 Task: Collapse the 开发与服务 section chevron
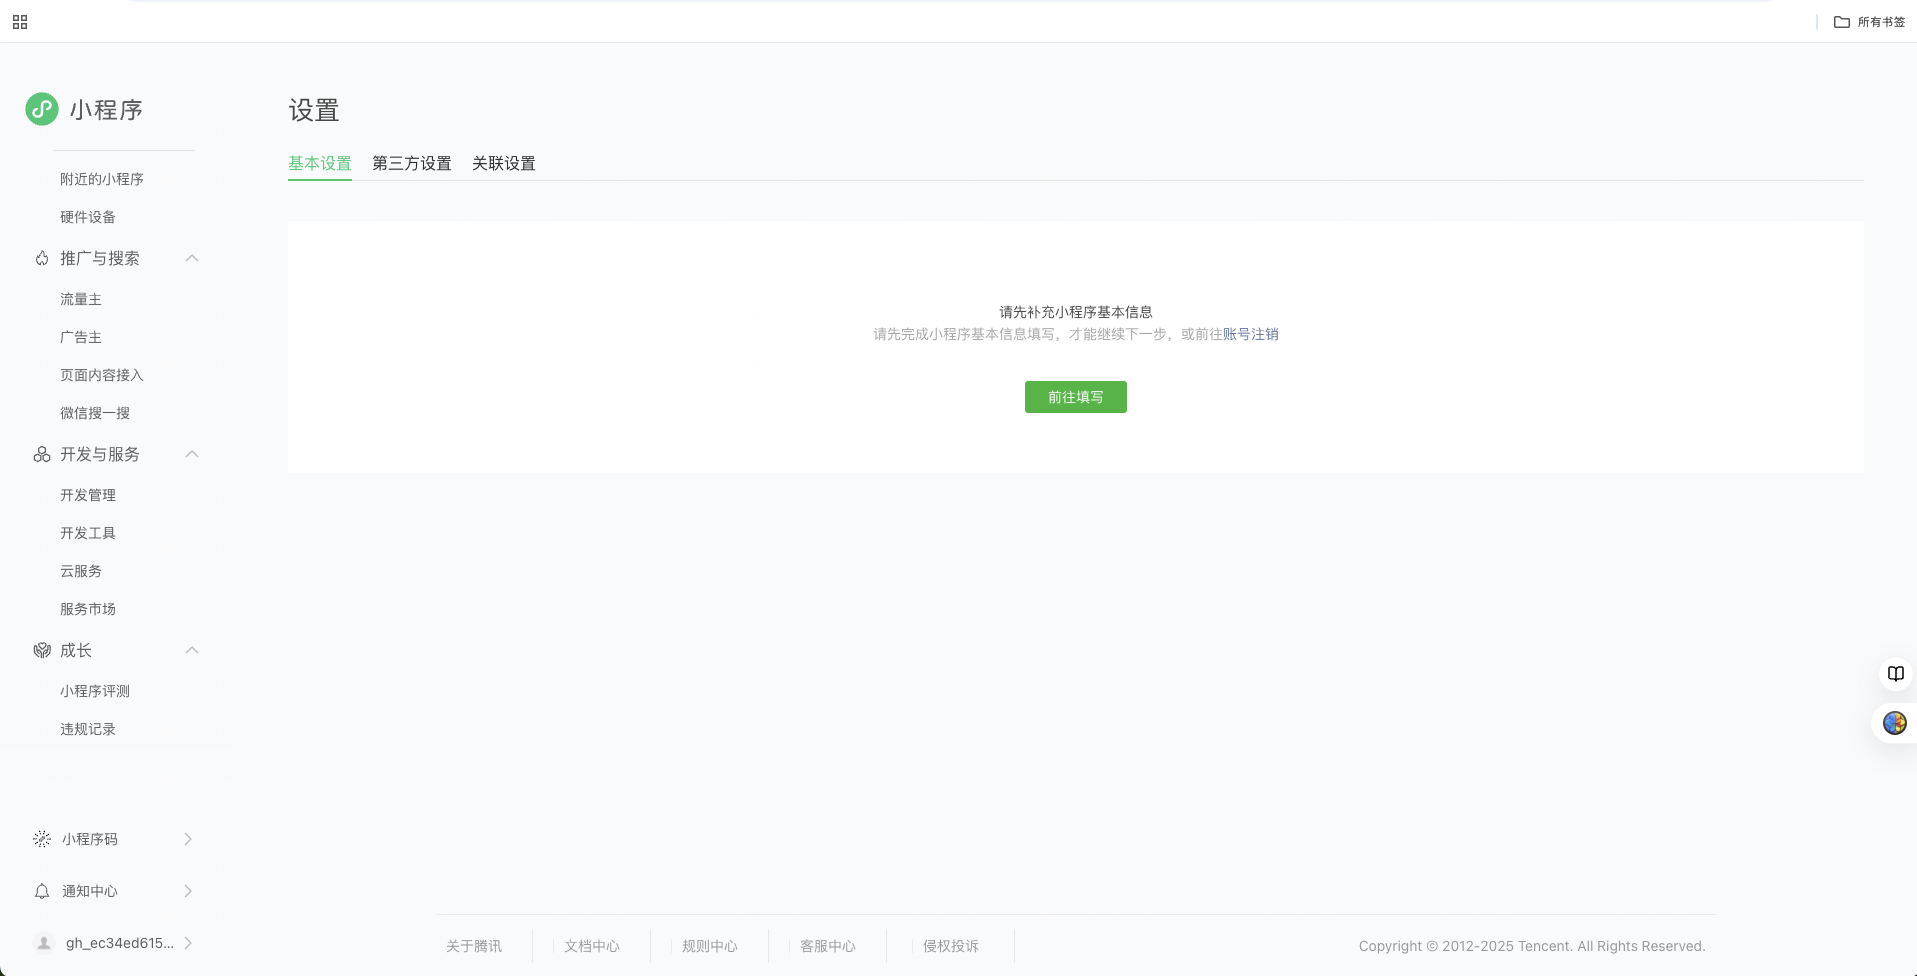pos(192,454)
